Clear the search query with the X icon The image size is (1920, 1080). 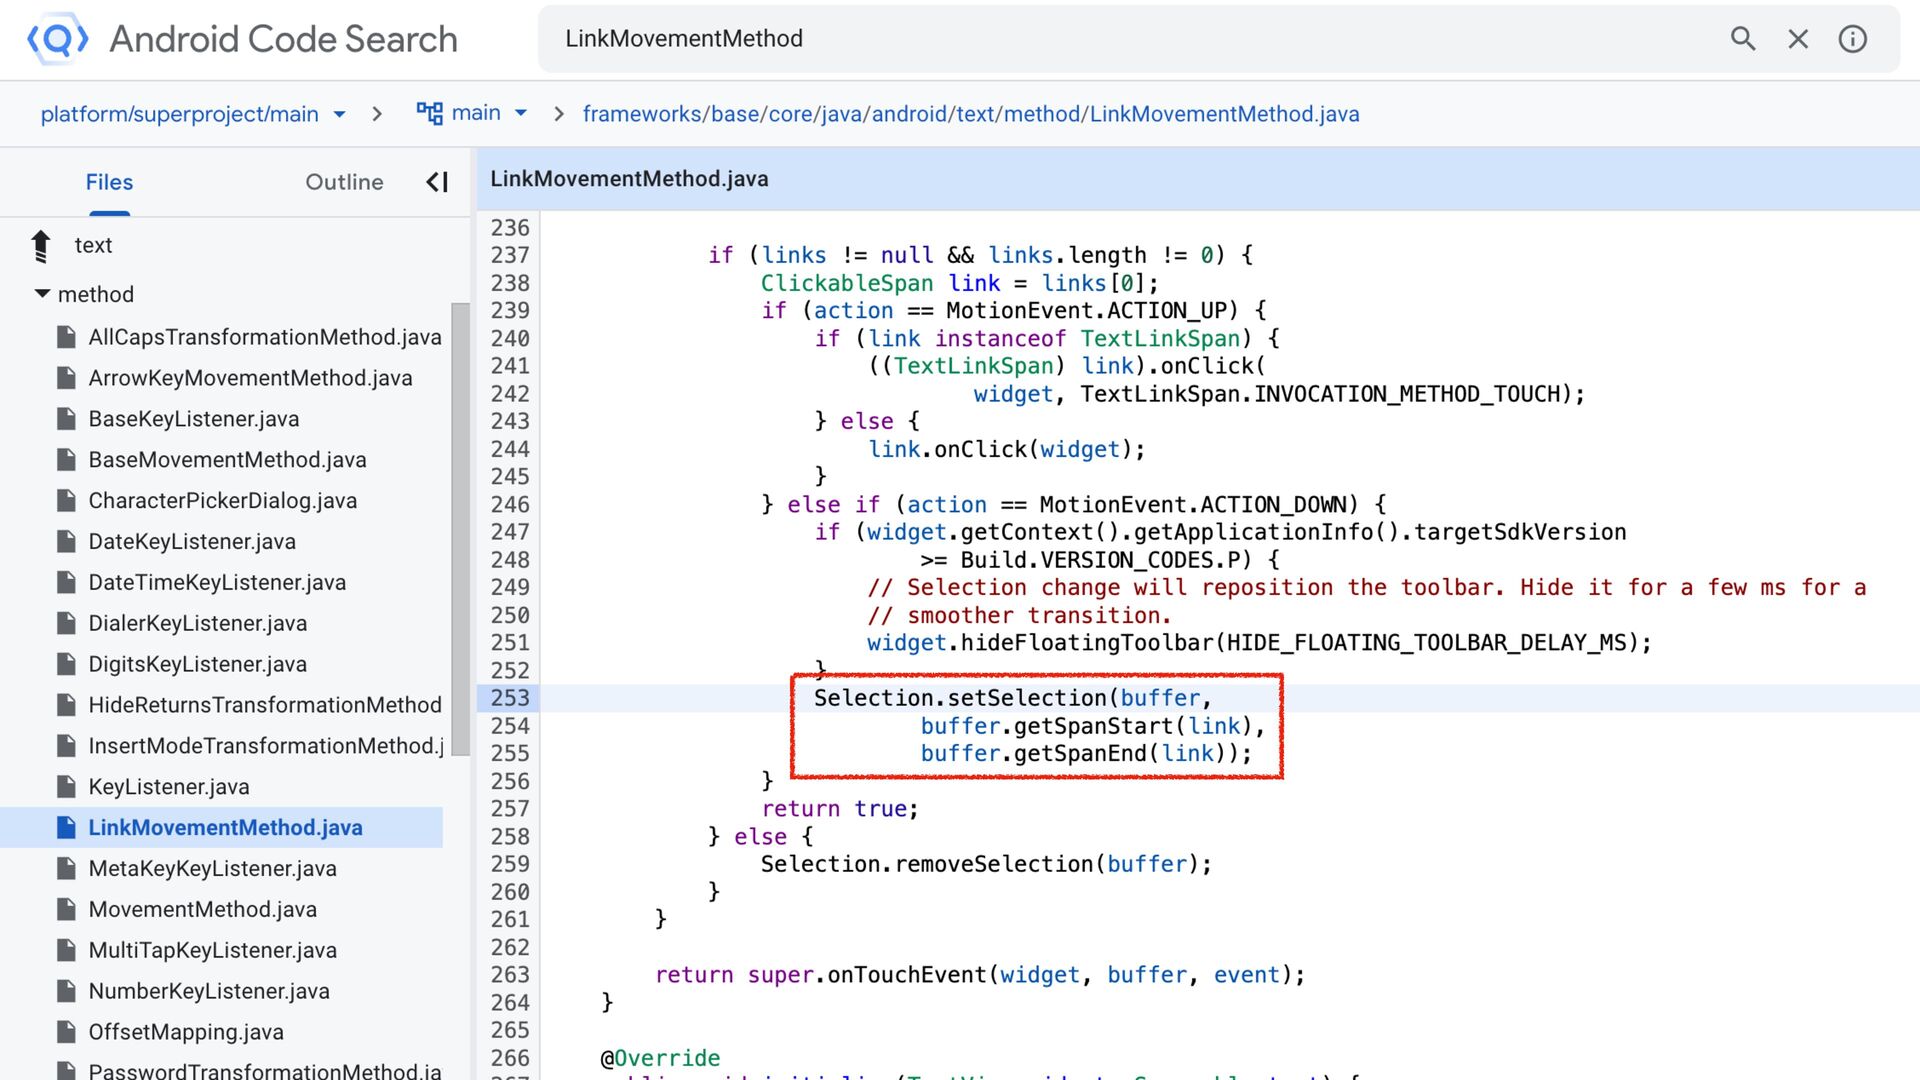(x=1798, y=39)
